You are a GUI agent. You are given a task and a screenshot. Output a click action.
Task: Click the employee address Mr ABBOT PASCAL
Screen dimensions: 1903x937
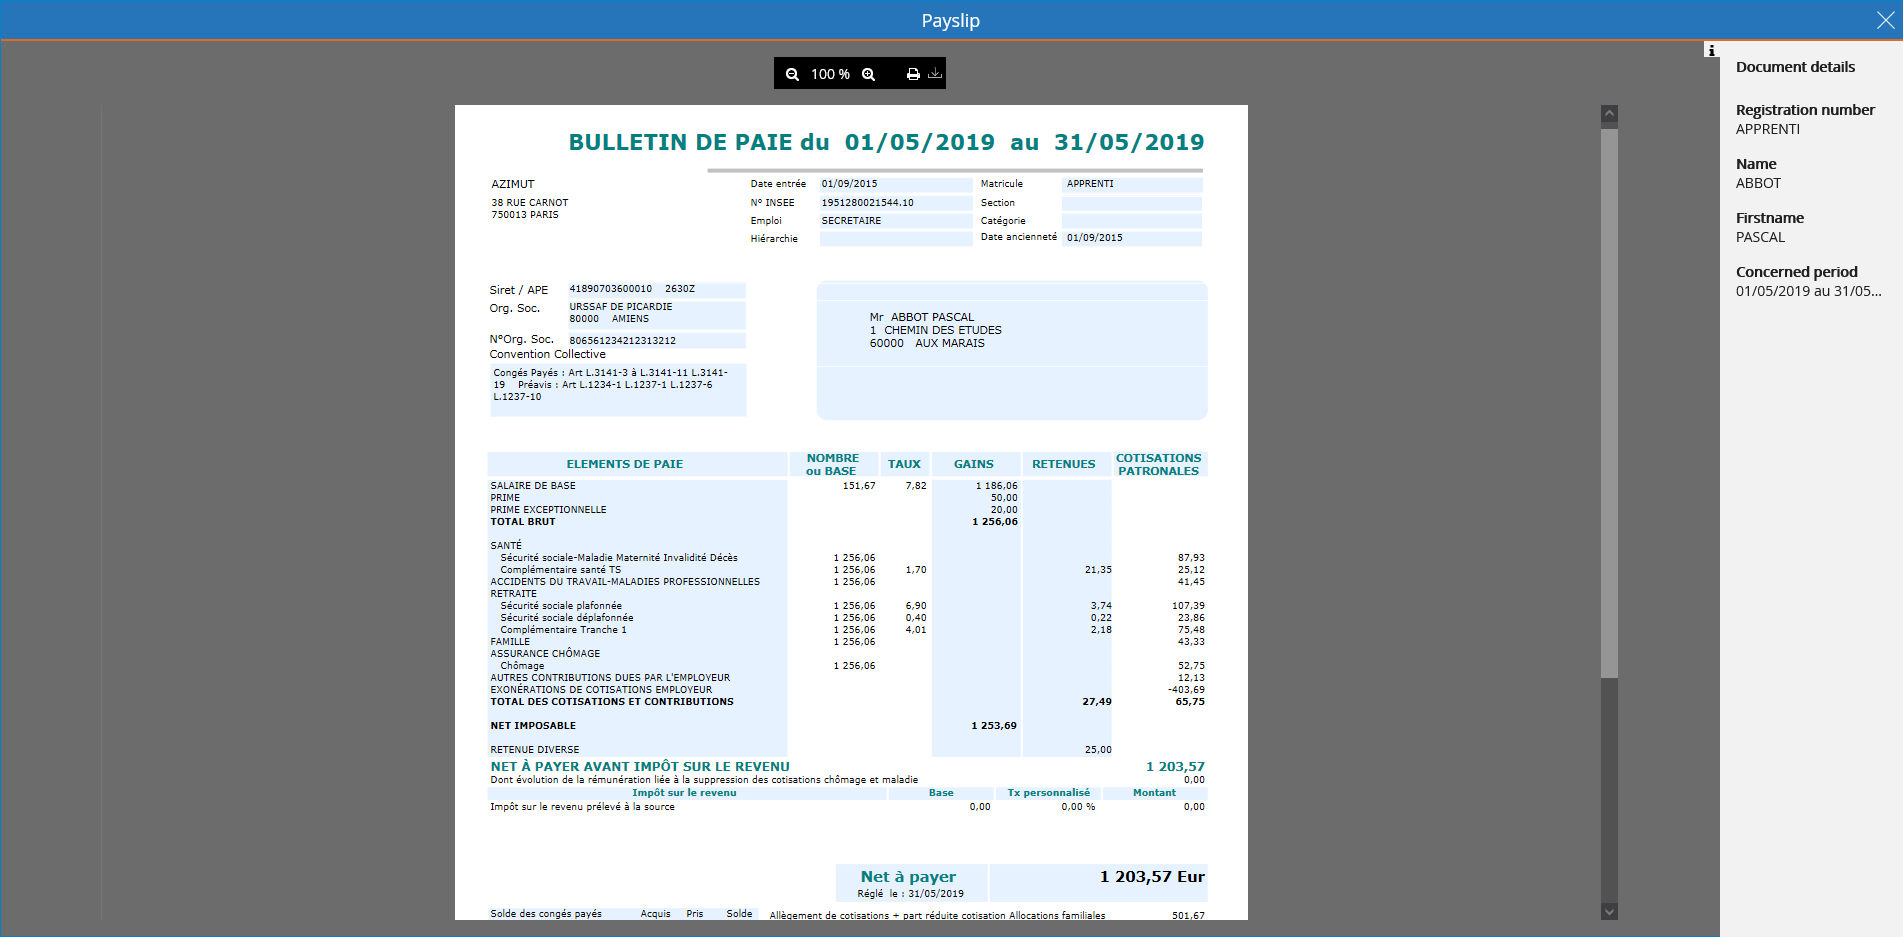click(922, 316)
